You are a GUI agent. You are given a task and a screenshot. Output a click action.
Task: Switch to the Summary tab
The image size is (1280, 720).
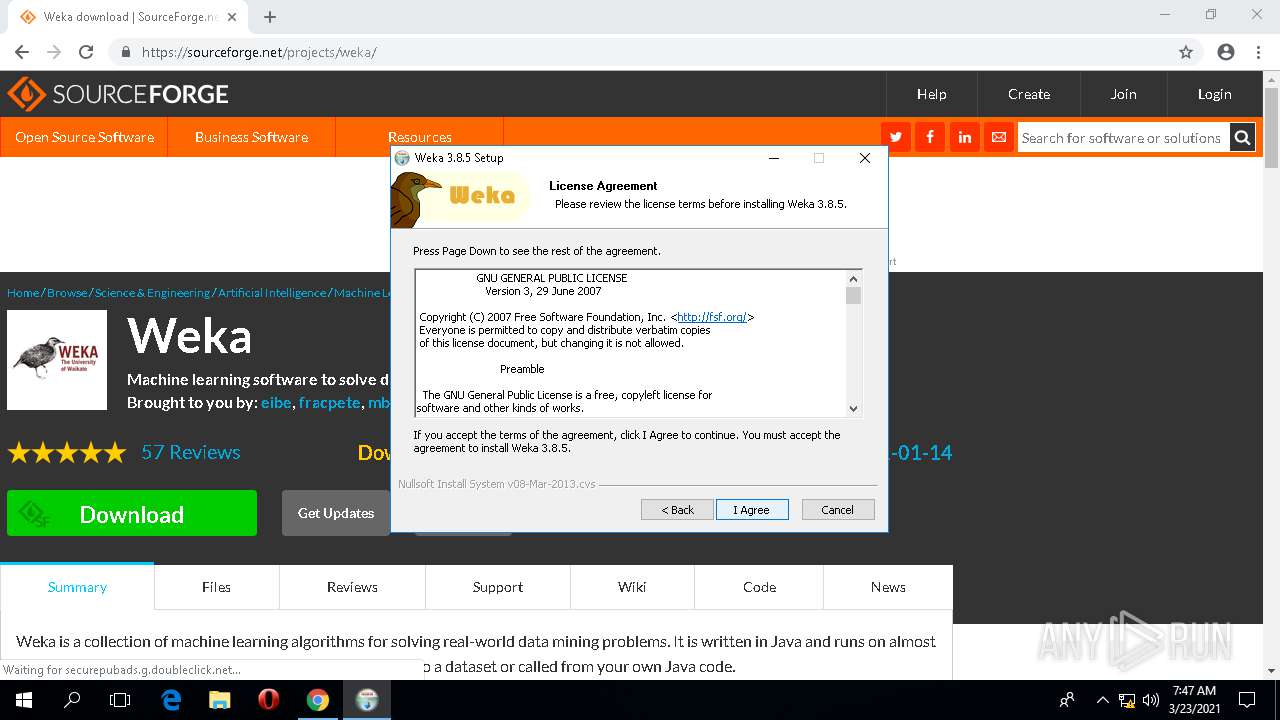coord(77,587)
